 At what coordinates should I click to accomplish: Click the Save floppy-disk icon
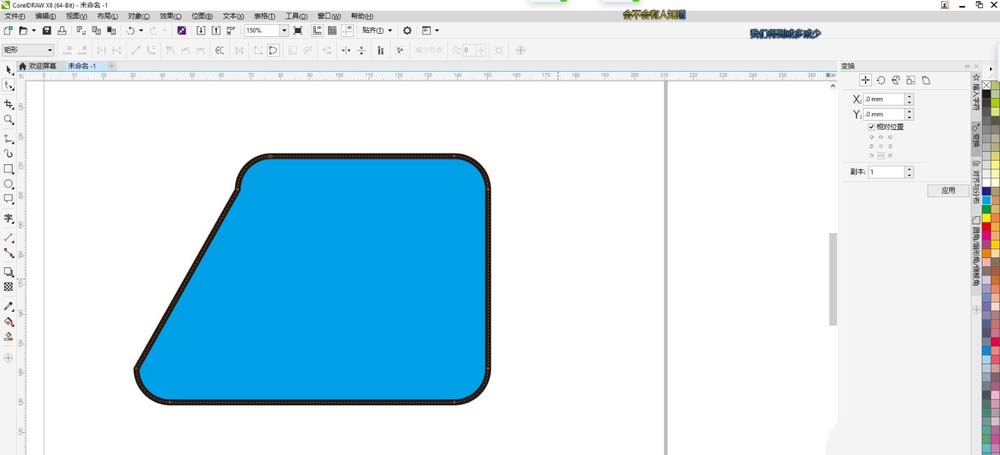click(x=47, y=30)
